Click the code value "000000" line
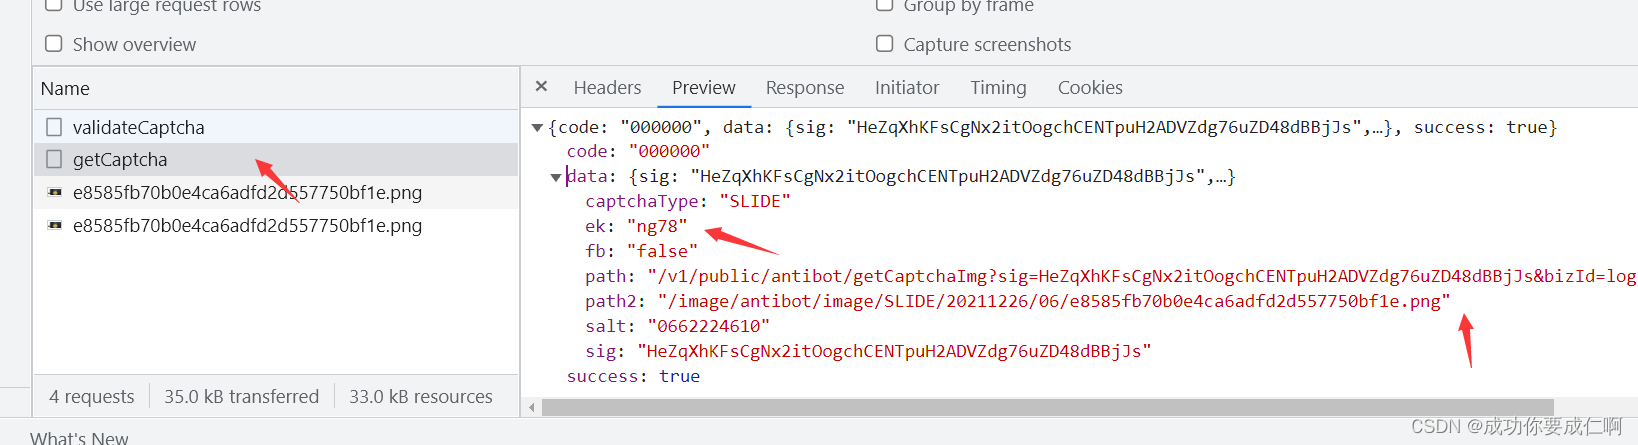The width and height of the screenshot is (1638, 445). 638,151
